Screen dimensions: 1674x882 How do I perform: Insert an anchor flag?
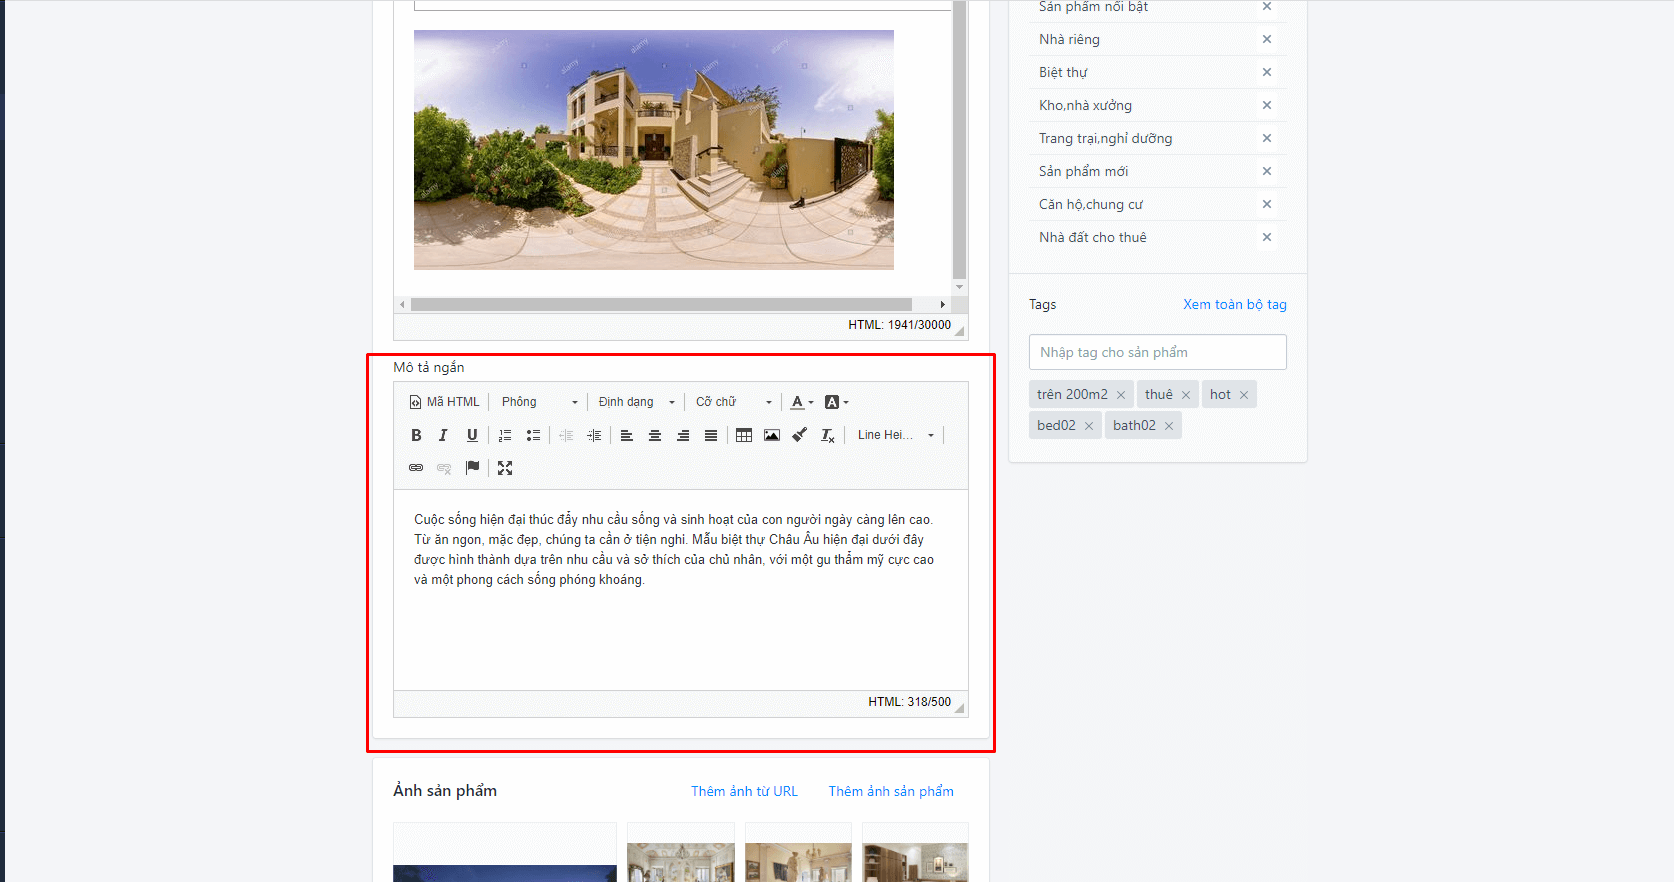click(472, 468)
